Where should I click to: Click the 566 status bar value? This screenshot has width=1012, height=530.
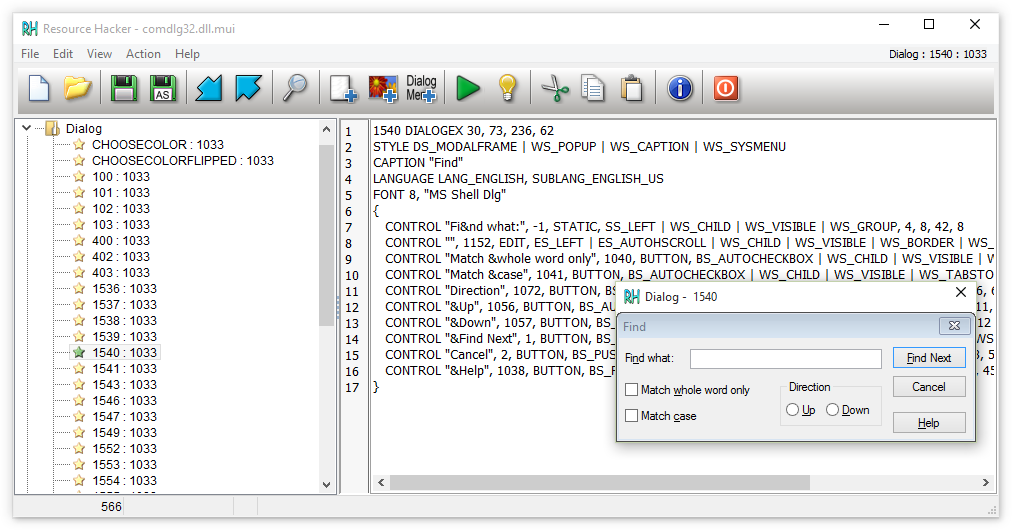click(111, 507)
